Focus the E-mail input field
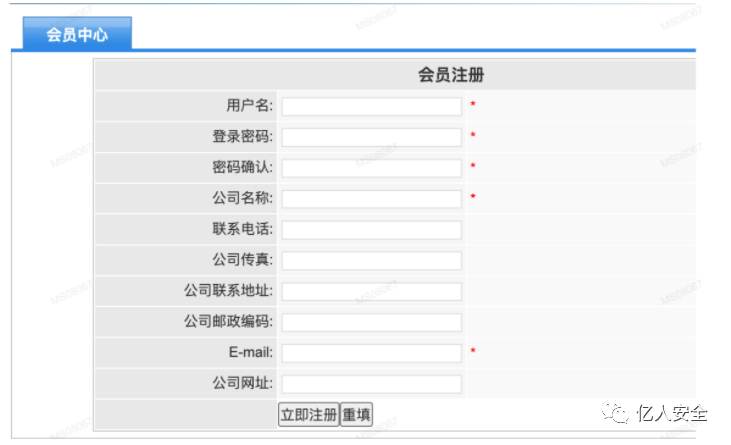The image size is (731, 445). 371,353
